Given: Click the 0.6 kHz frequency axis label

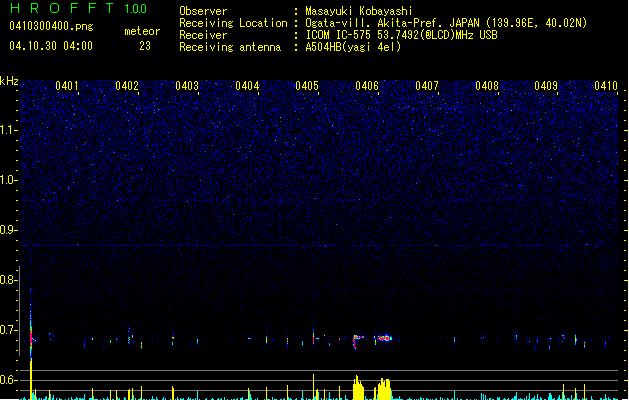Looking at the screenshot, I should tap(8, 380).
